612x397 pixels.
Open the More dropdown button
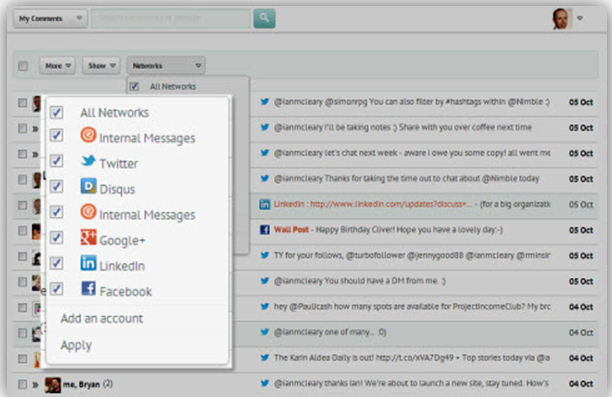point(57,66)
